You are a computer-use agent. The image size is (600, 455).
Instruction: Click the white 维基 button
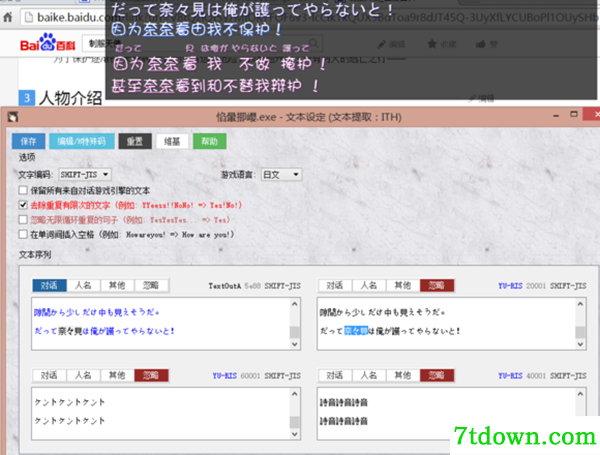(x=172, y=141)
